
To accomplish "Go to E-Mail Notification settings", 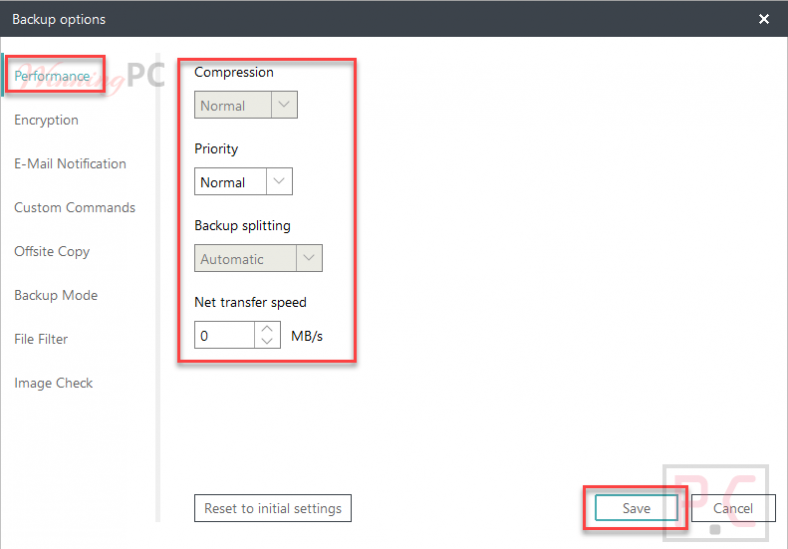I will coord(70,163).
